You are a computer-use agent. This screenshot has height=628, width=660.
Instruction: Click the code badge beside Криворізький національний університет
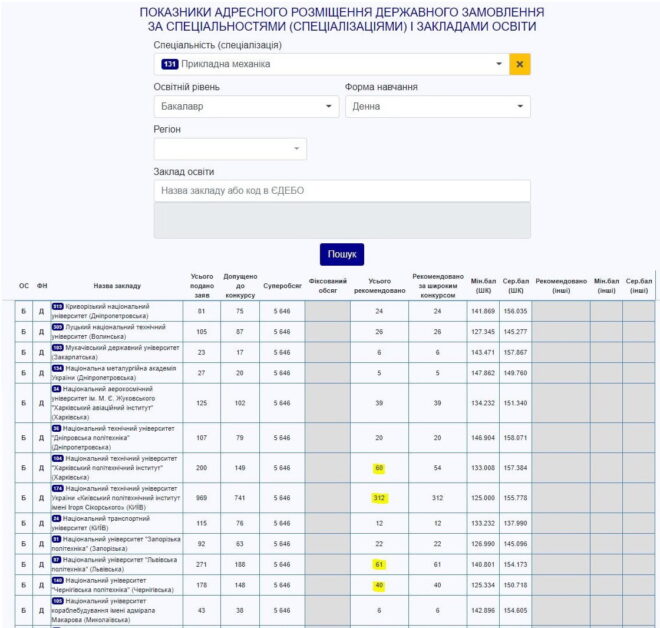click(x=57, y=306)
